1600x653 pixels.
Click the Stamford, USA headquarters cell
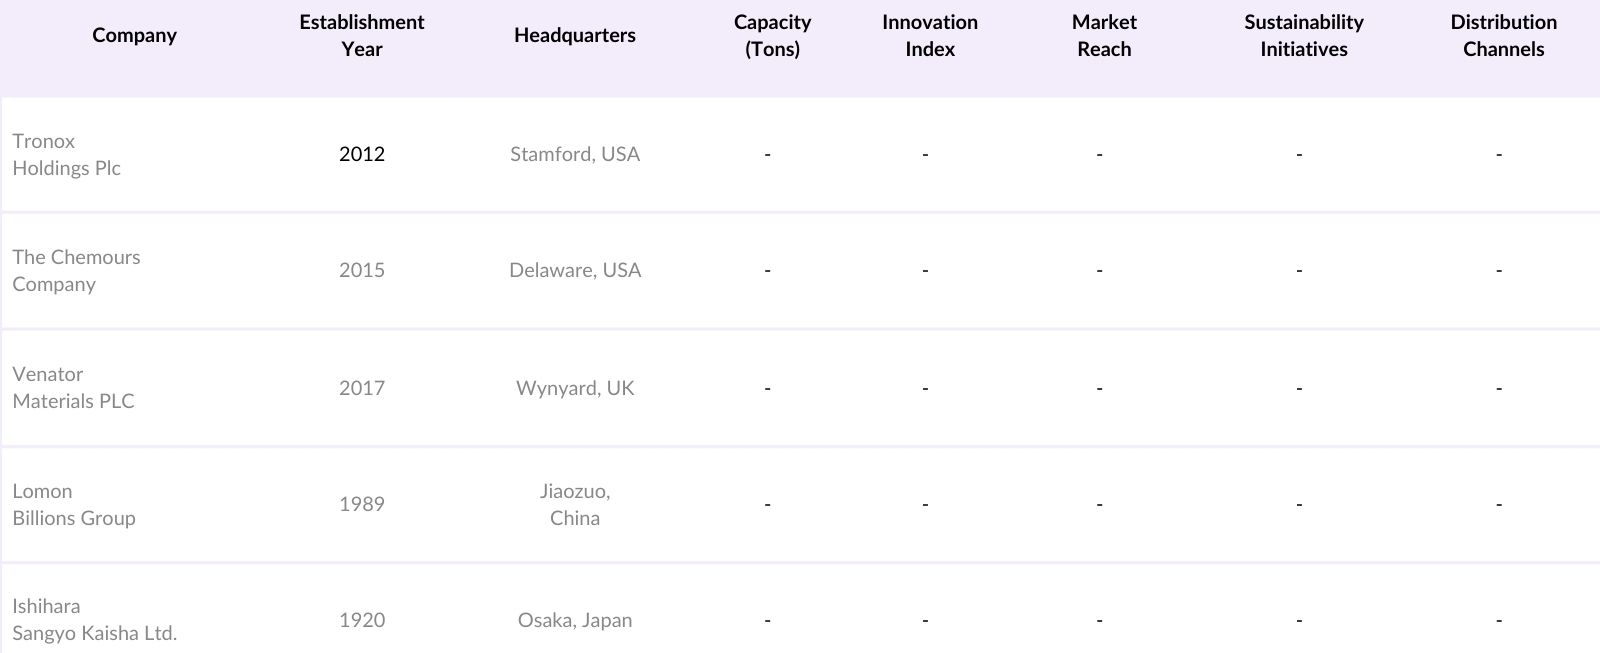pyautogui.click(x=574, y=154)
